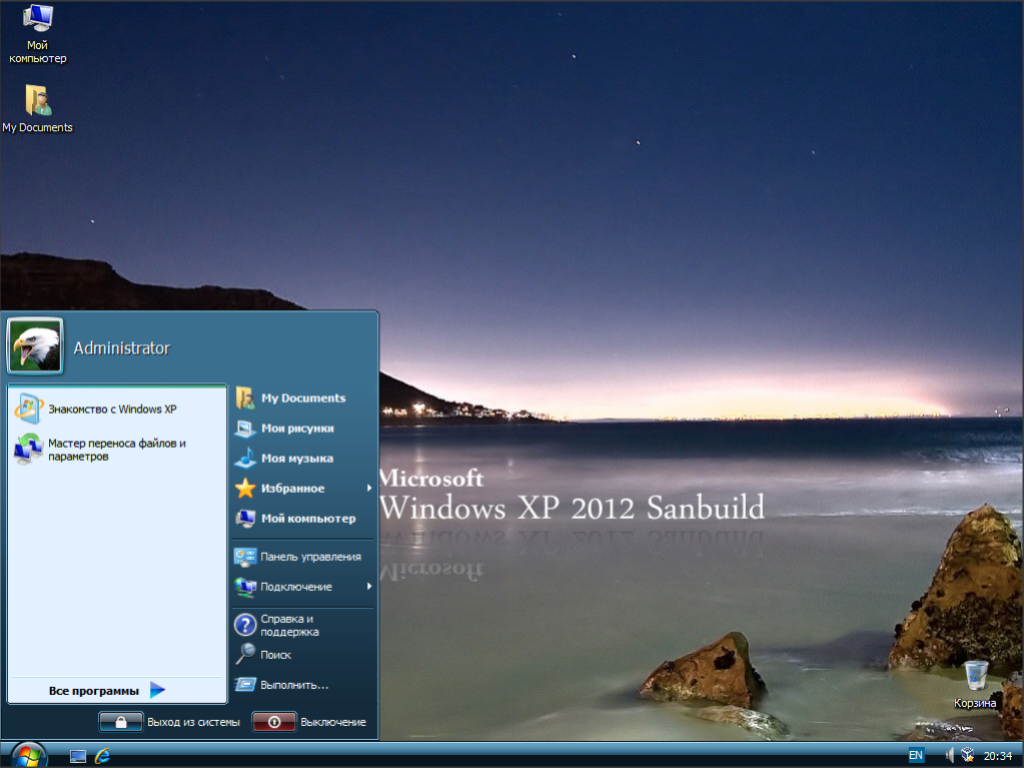Image resolution: width=1024 pixels, height=768 pixels.
Task: Open Поиск
Action: coord(304,654)
